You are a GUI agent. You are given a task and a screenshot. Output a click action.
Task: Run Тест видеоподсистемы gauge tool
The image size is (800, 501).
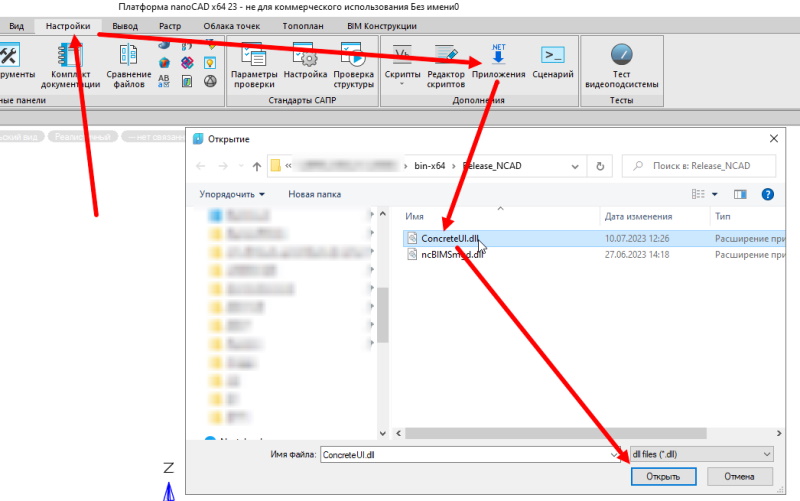coord(621,65)
